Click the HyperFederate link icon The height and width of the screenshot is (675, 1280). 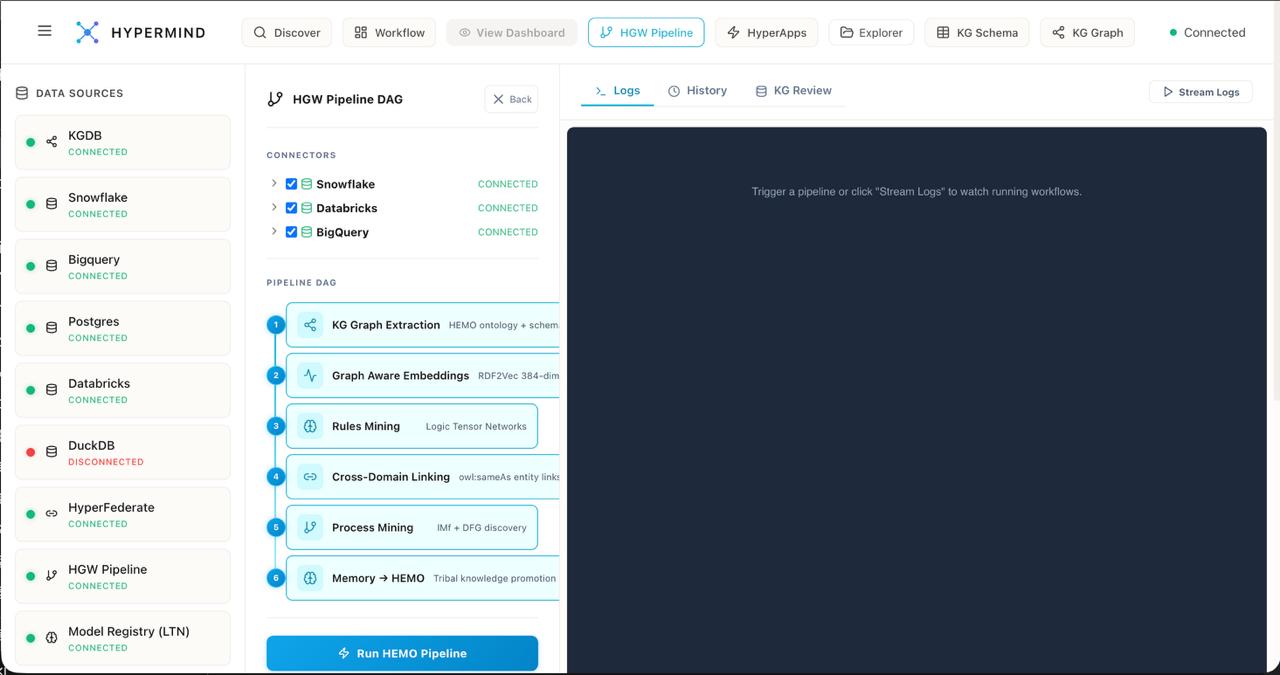[x=51, y=514]
